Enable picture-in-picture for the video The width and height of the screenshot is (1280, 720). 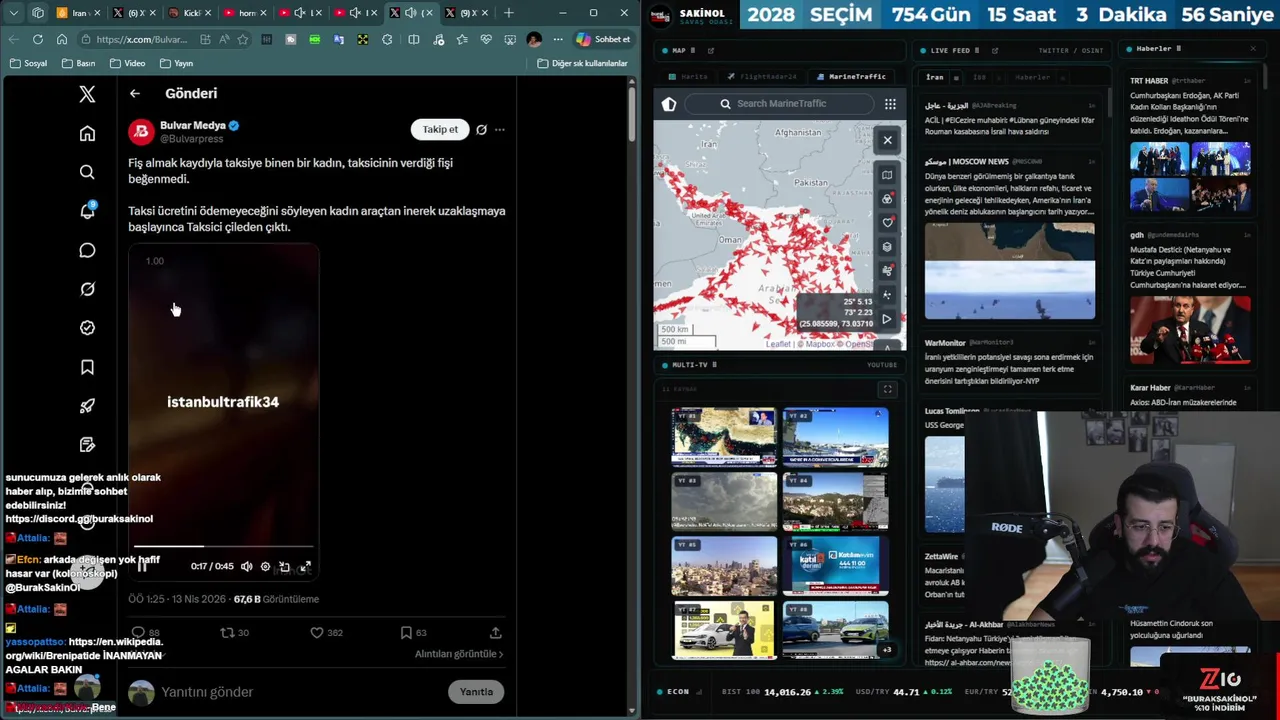point(285,566)
